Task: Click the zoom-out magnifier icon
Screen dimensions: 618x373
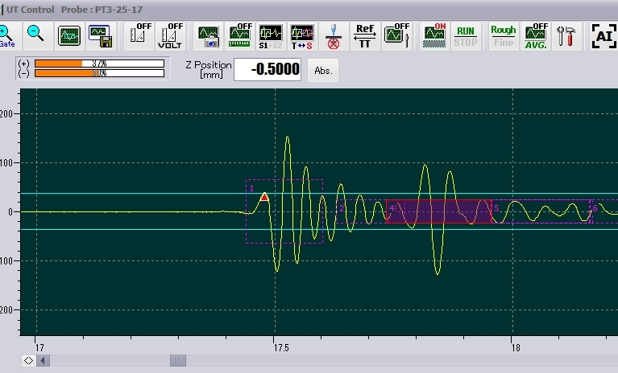Action: pyautogui.click(x=37, y=36)
